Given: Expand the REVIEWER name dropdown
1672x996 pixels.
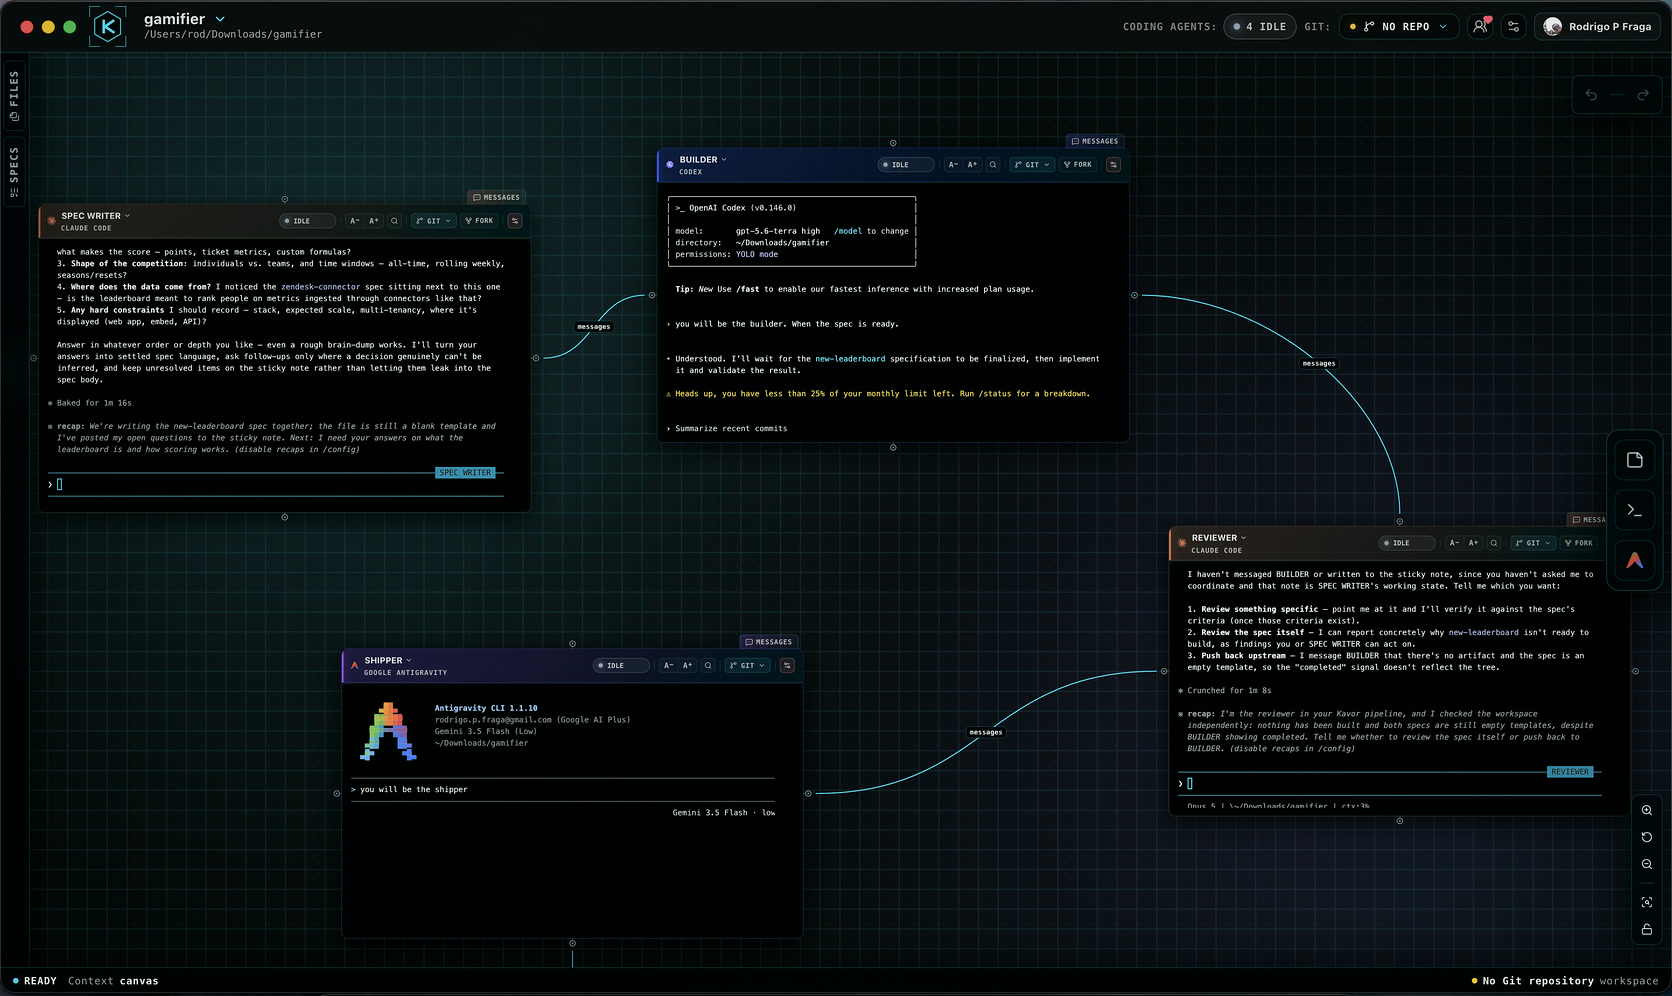Looking at the screenshot, I should [1243, 538].
